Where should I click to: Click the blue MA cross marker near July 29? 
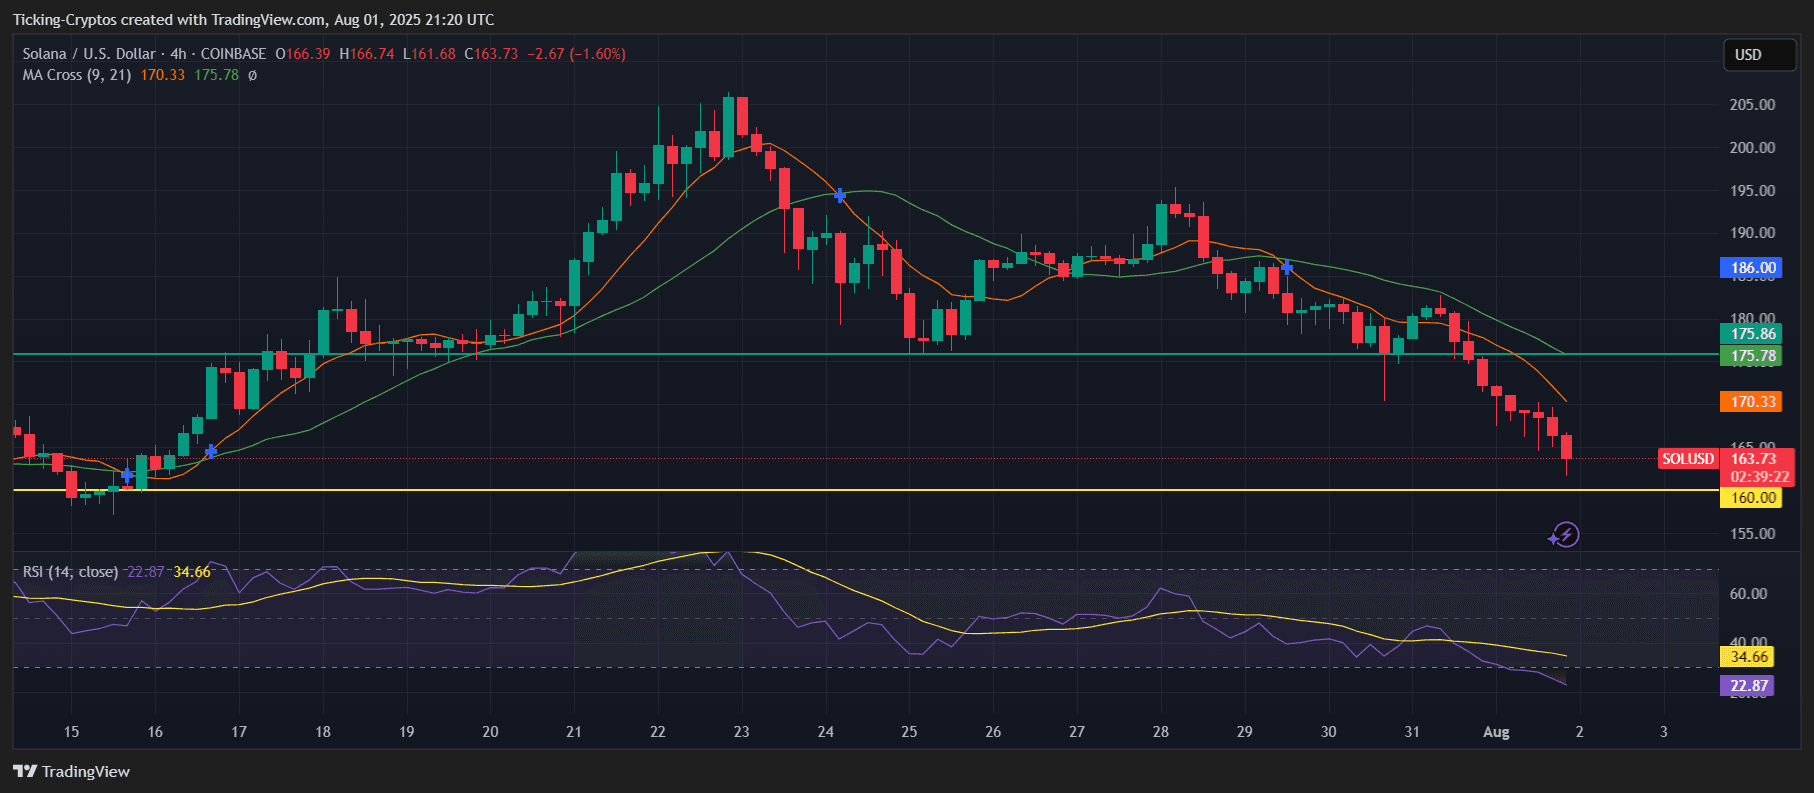(x=1287, y=267)
